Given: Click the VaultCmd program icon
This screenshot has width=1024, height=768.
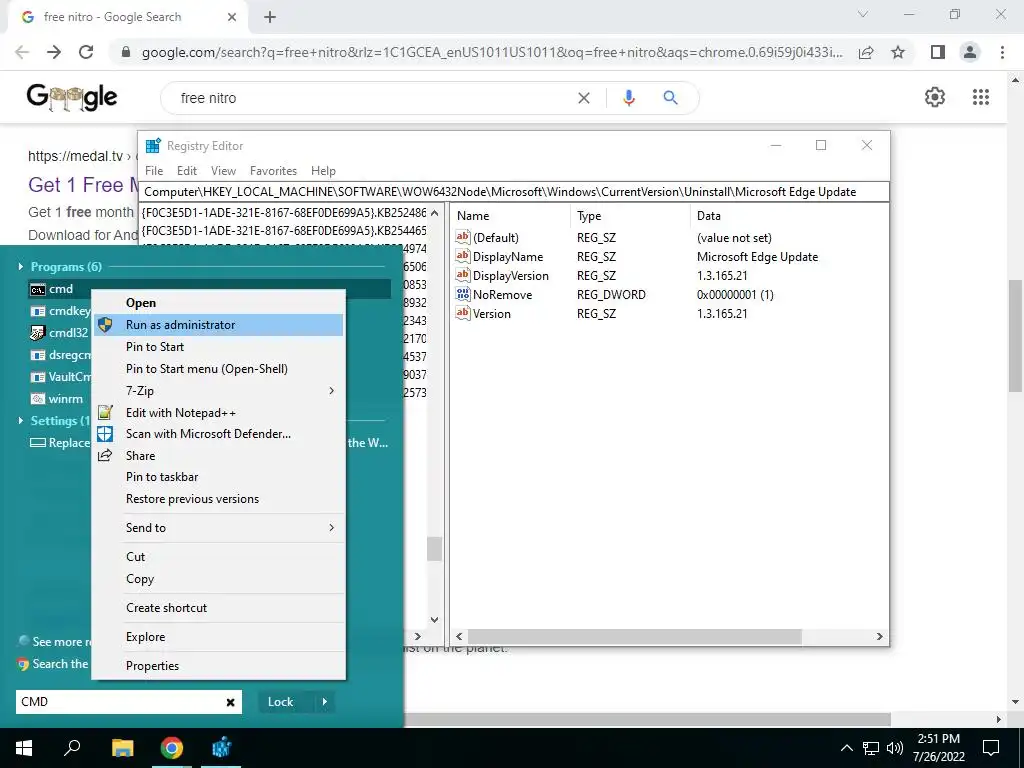Looking at the screenshot, I should pos(38,377).
